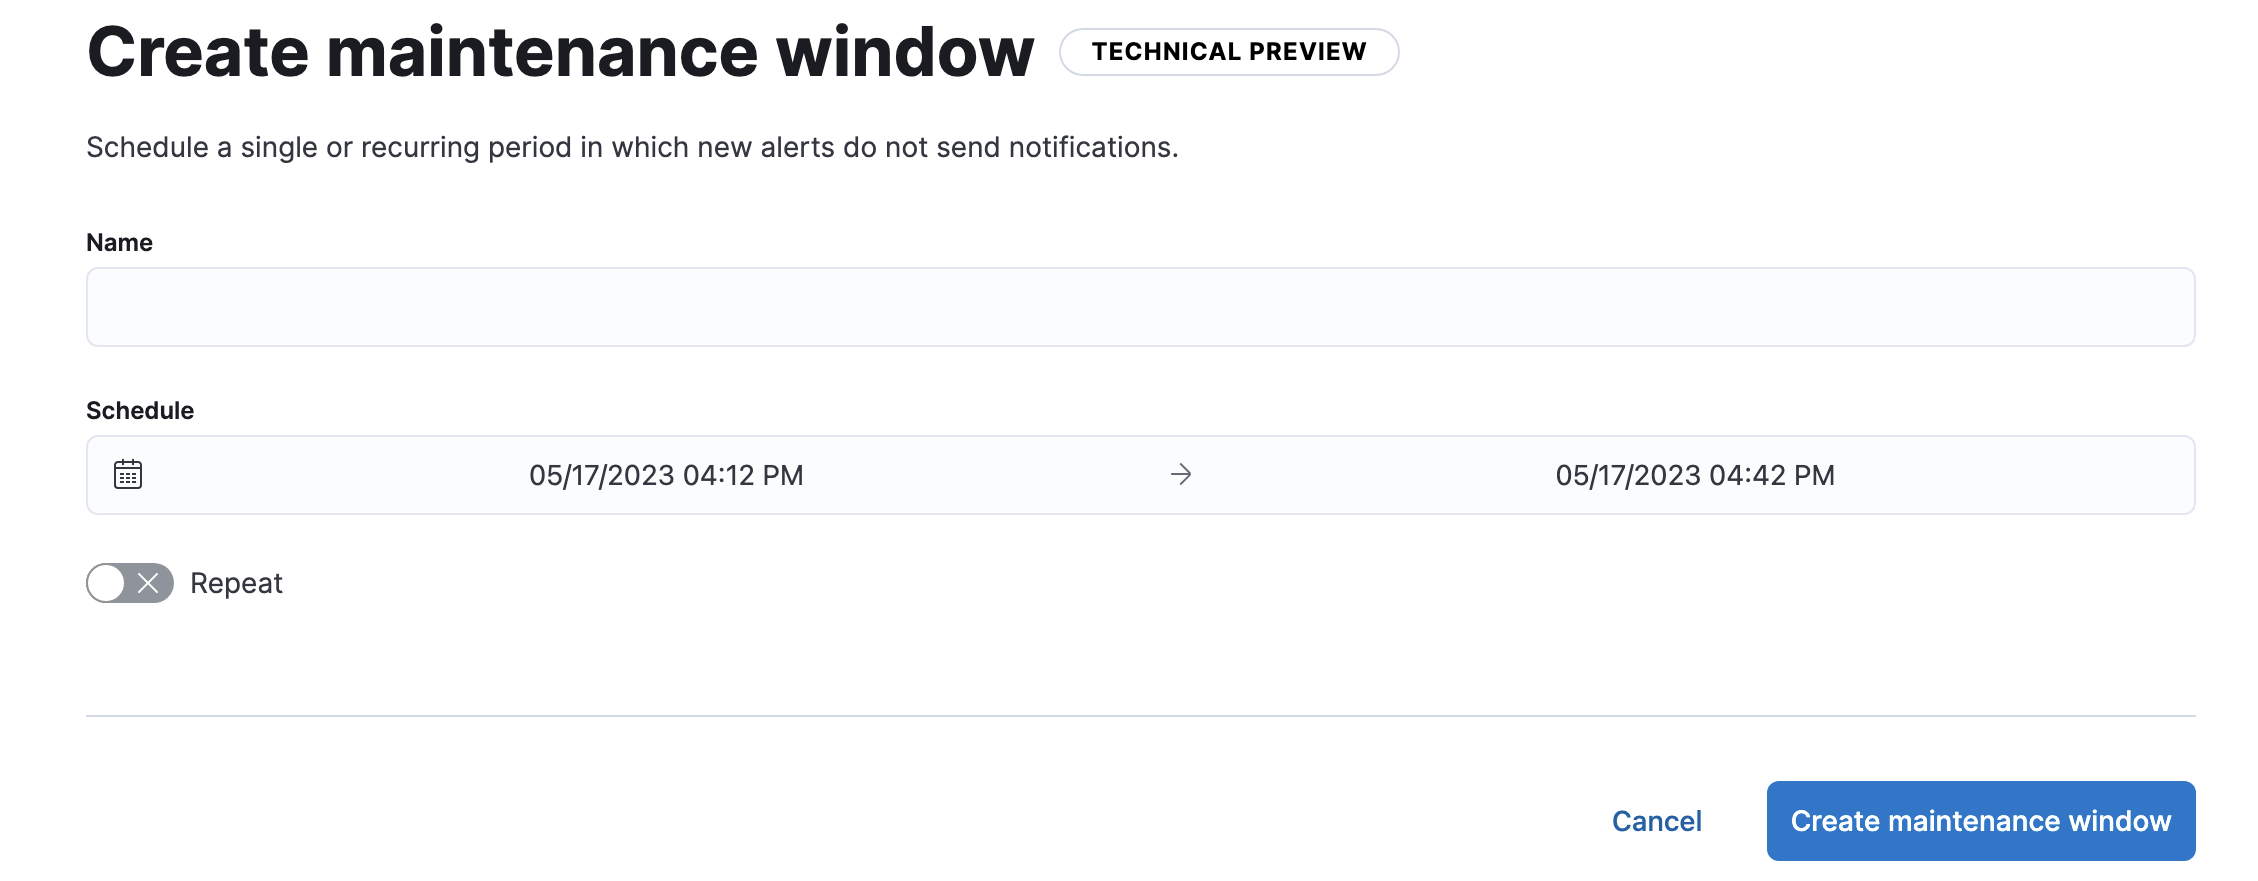The width and height of the screenshot is (2258, 881).
Task: Click the X icon inside the Repeat switch
Action: 148,584
